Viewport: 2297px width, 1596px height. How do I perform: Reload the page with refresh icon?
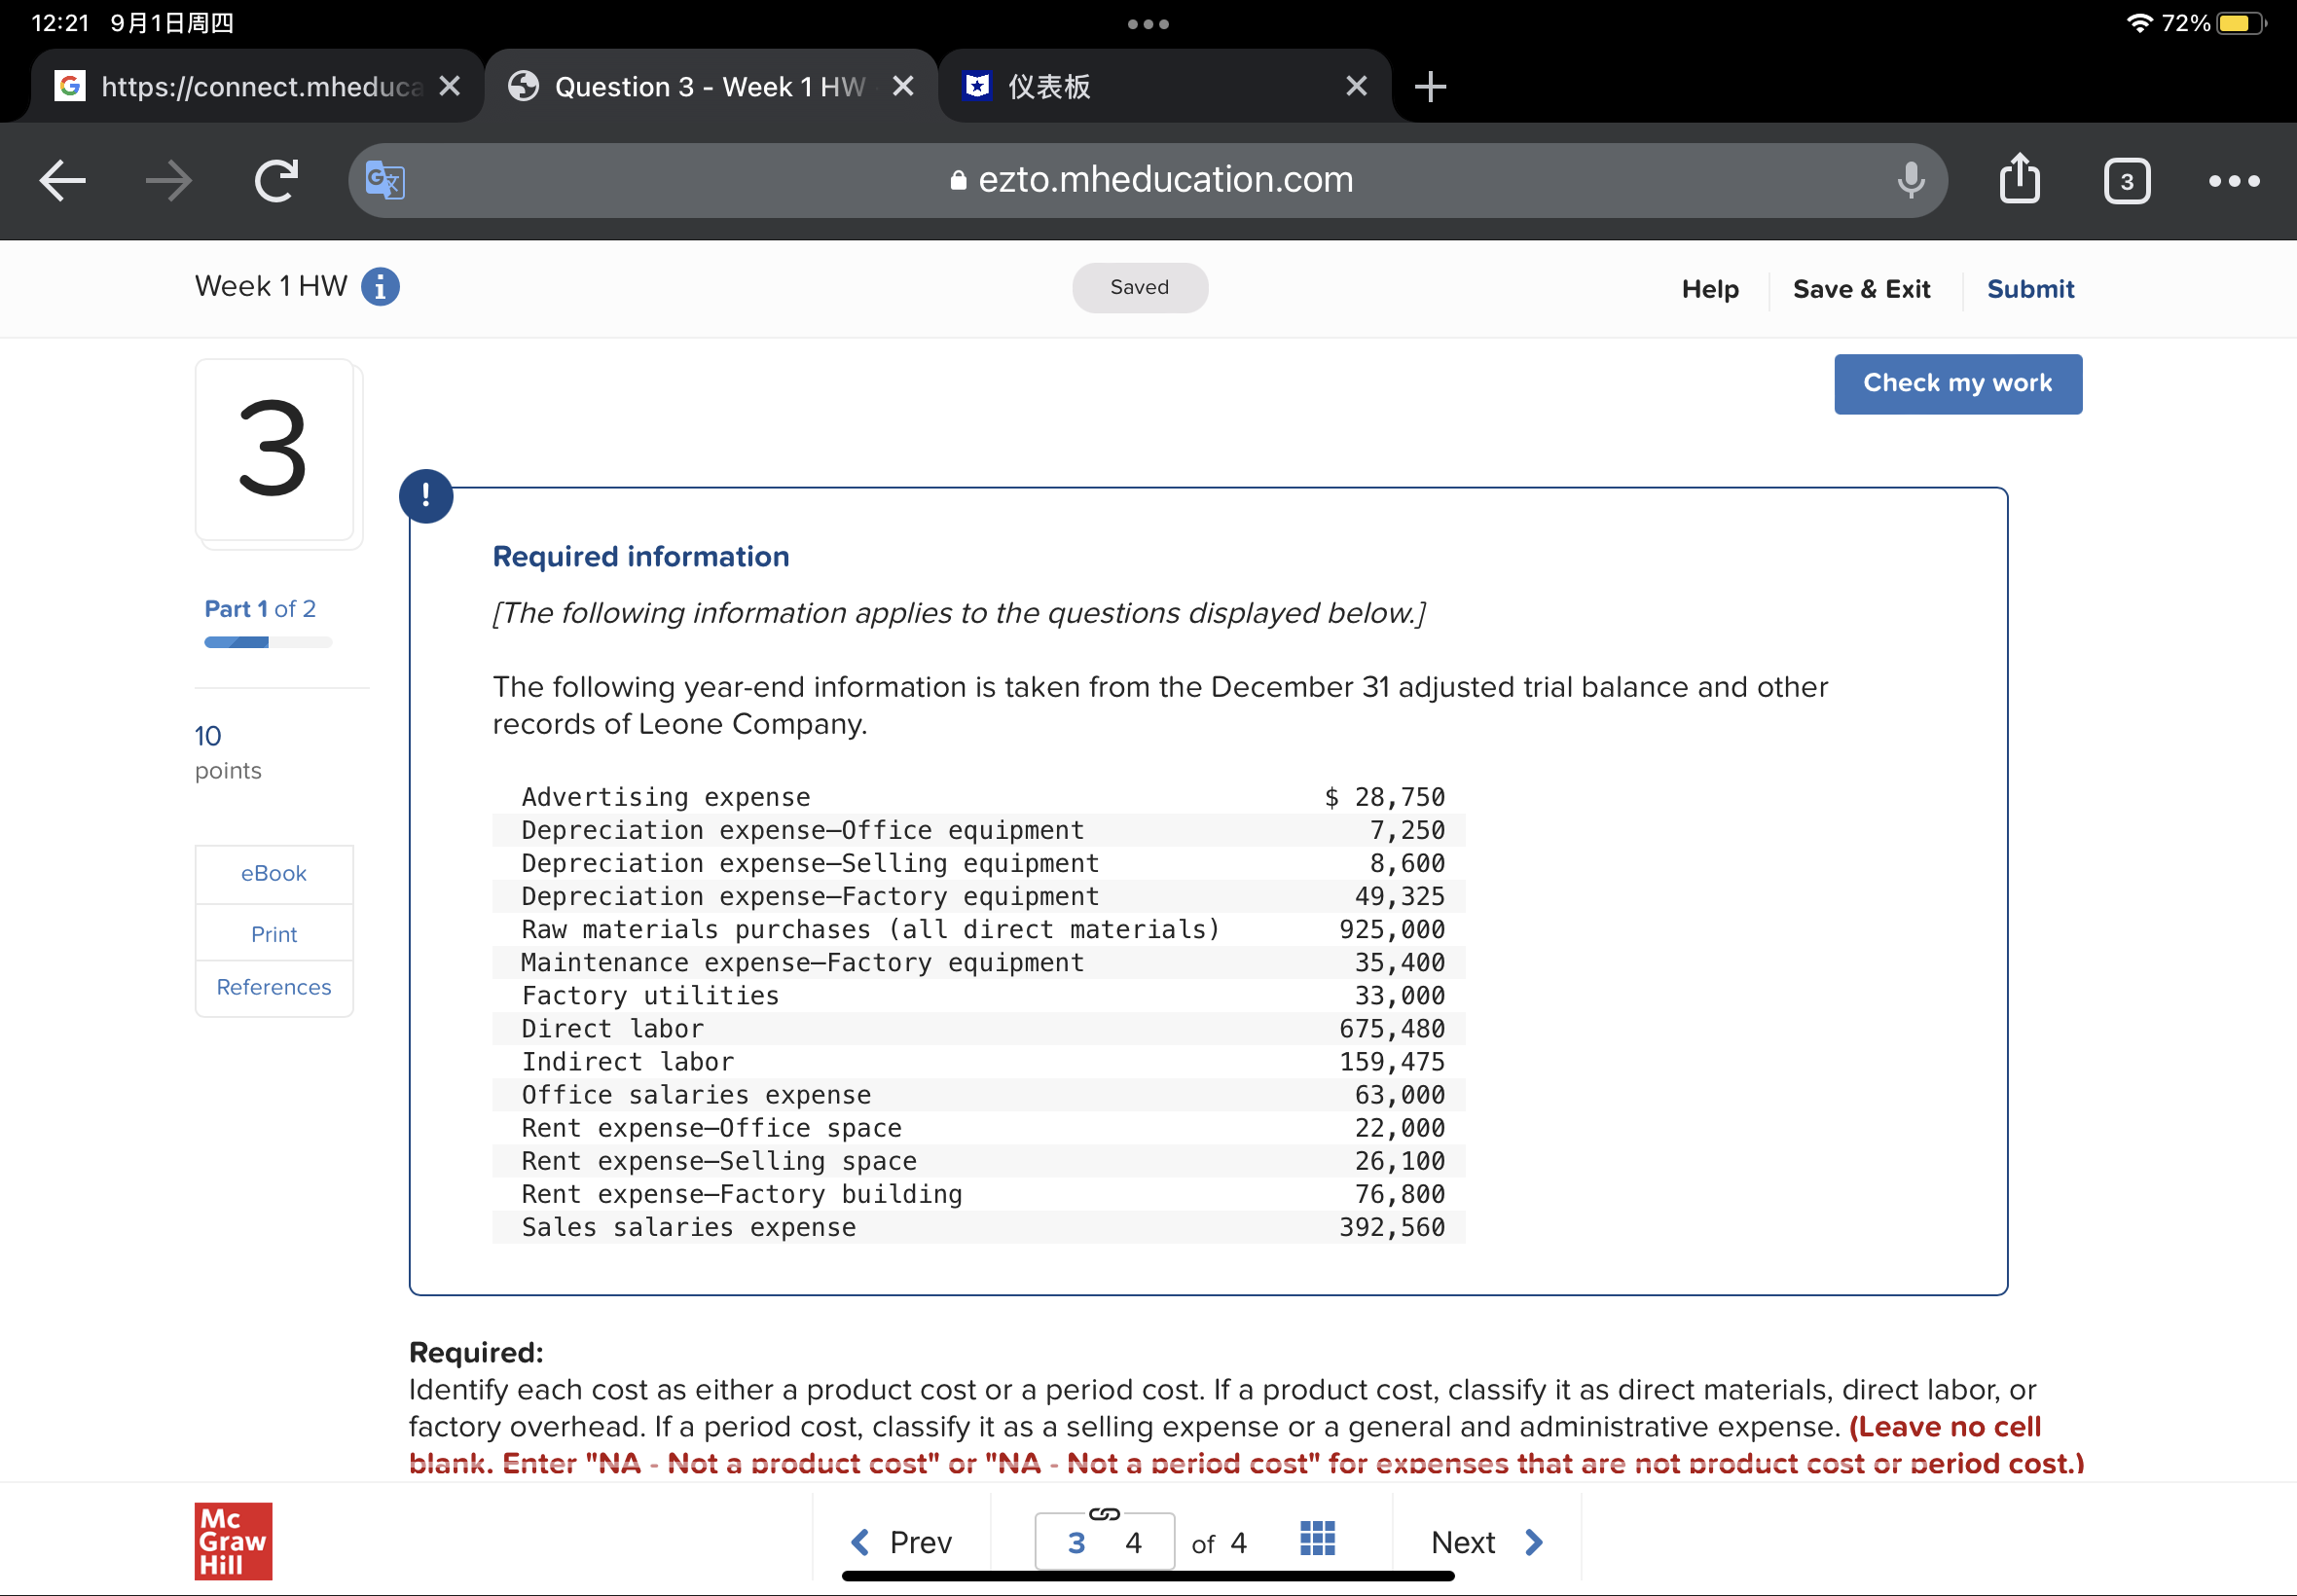276,181
